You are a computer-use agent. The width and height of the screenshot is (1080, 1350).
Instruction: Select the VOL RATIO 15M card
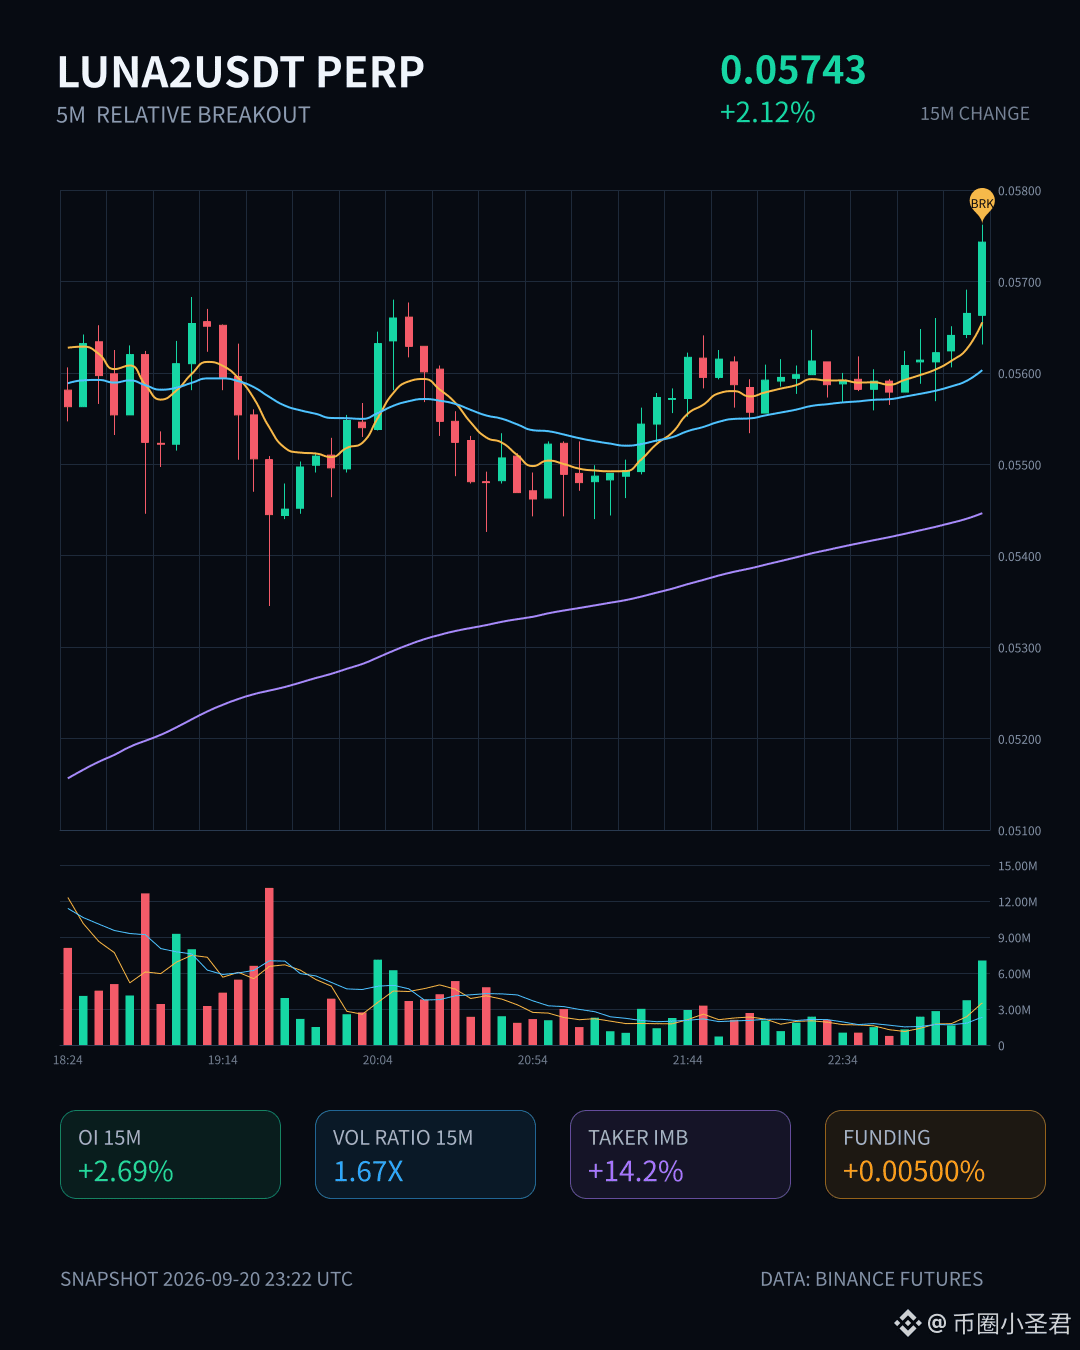(x=425, y=1154)
